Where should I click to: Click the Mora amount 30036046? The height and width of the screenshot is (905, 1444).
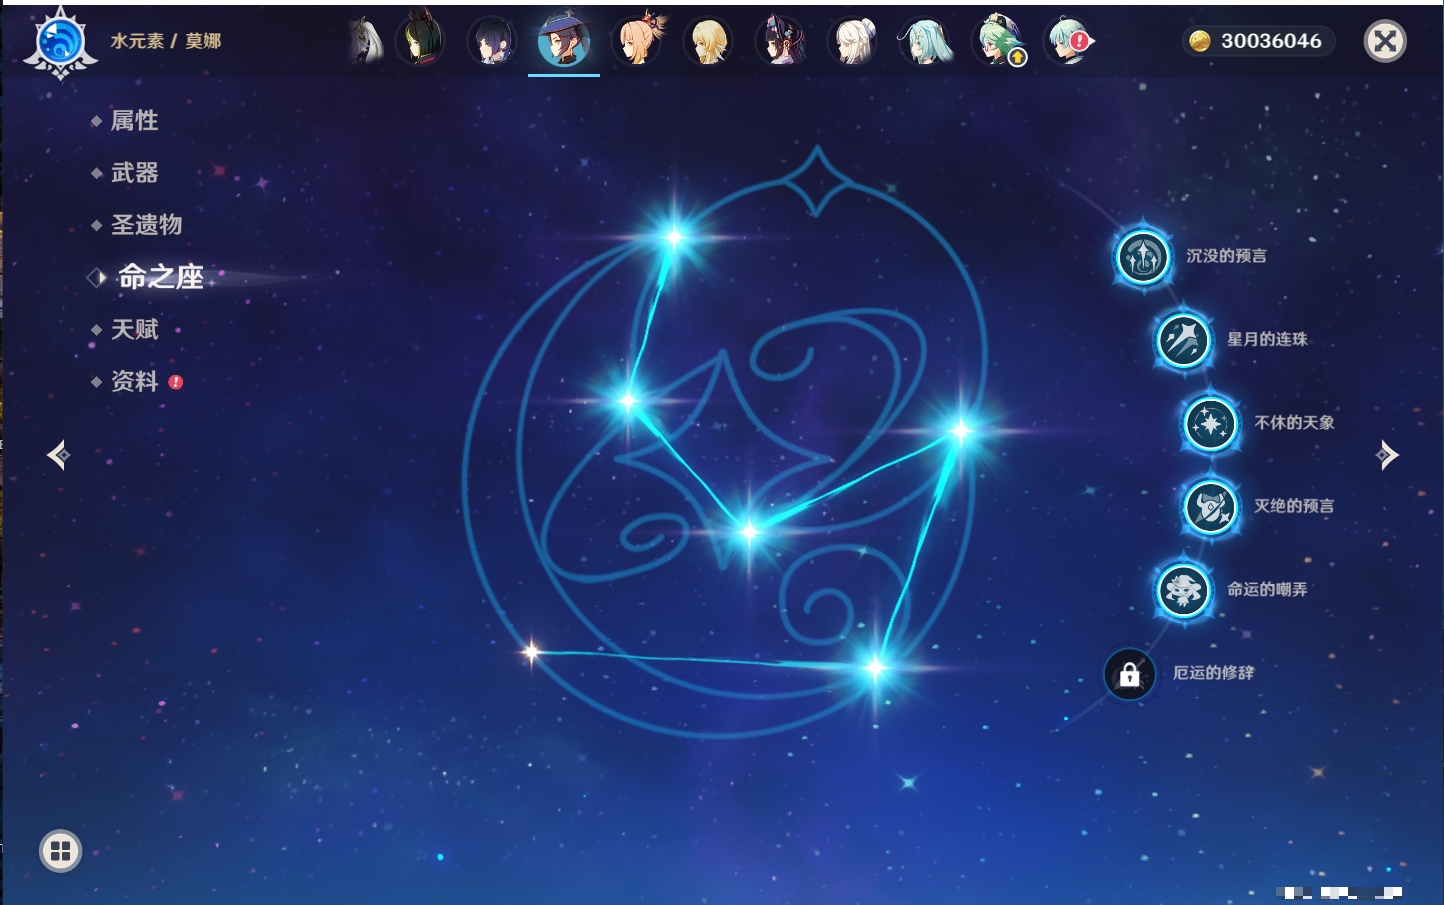pos(1271,41)
